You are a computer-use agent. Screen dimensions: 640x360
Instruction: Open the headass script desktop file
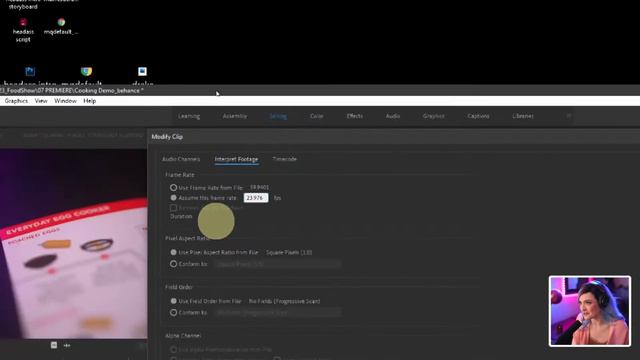pos(23,30)
